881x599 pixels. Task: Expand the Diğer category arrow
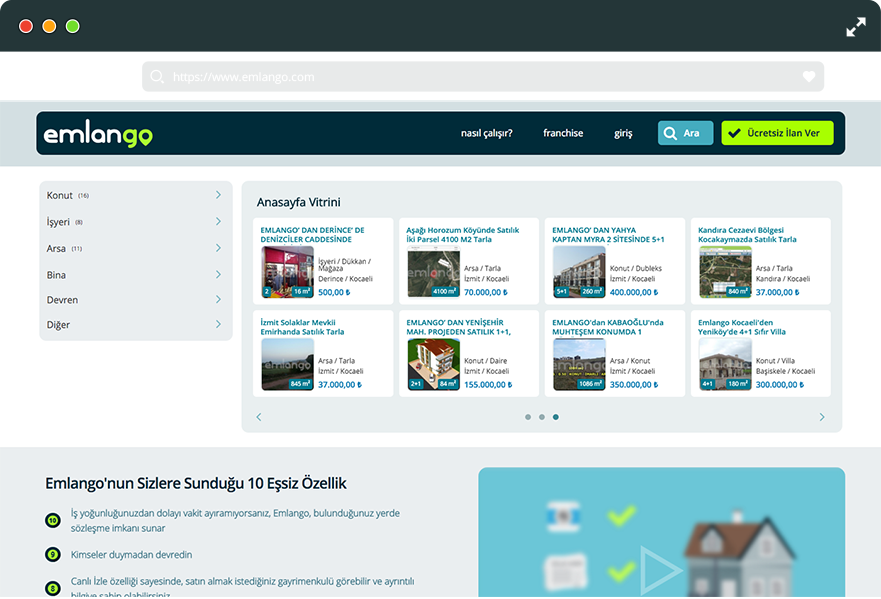click(218, 324)
